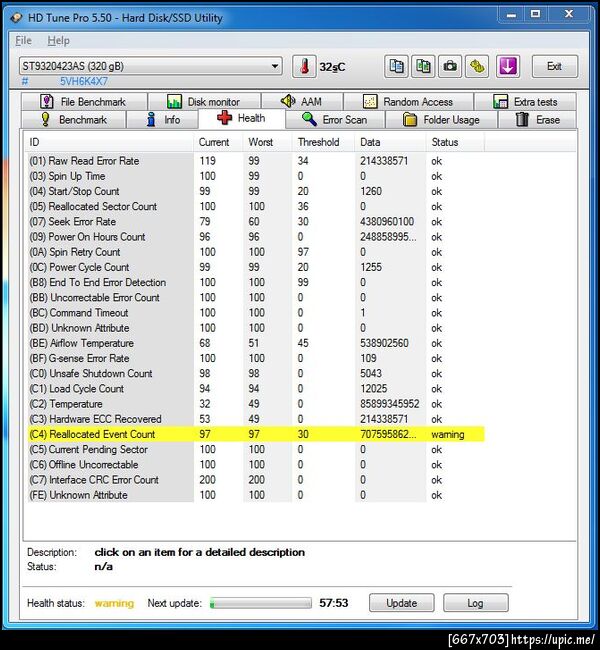Image resolution: width=600 pixels, height=650 pixels.
Task: Switch to the Error Scan tab
Action: 335,120
